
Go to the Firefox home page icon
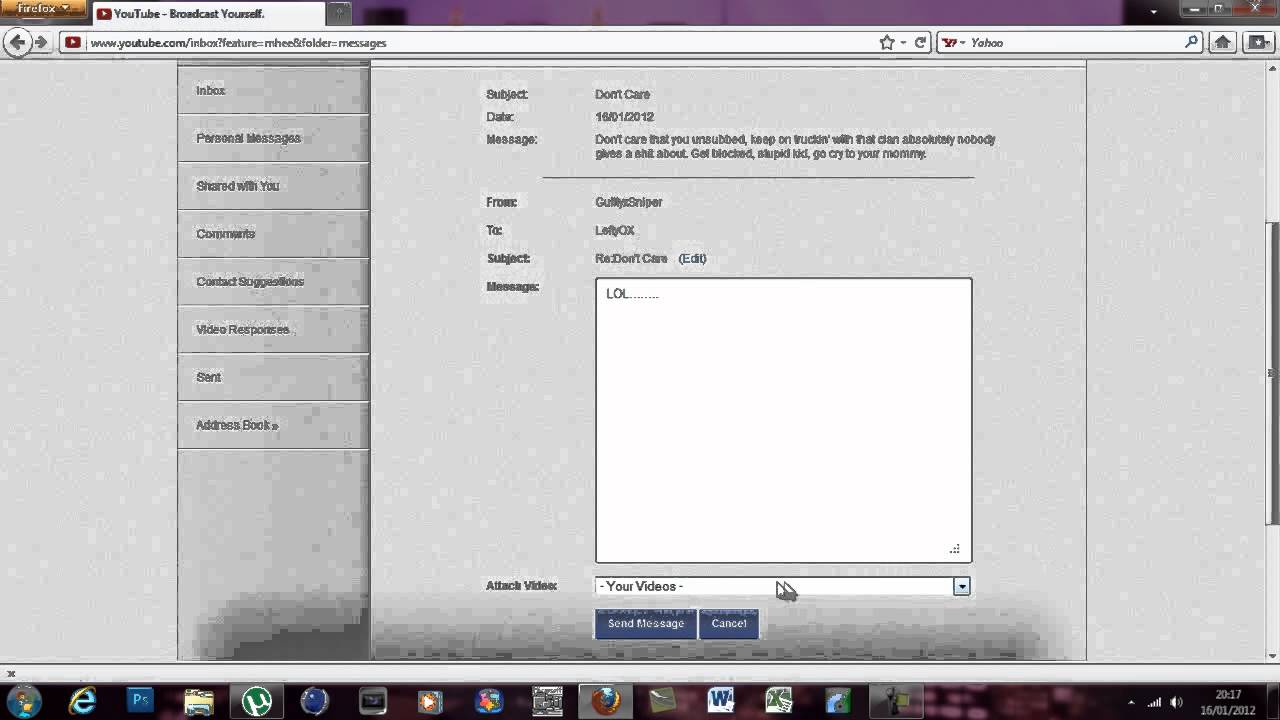1222,42
